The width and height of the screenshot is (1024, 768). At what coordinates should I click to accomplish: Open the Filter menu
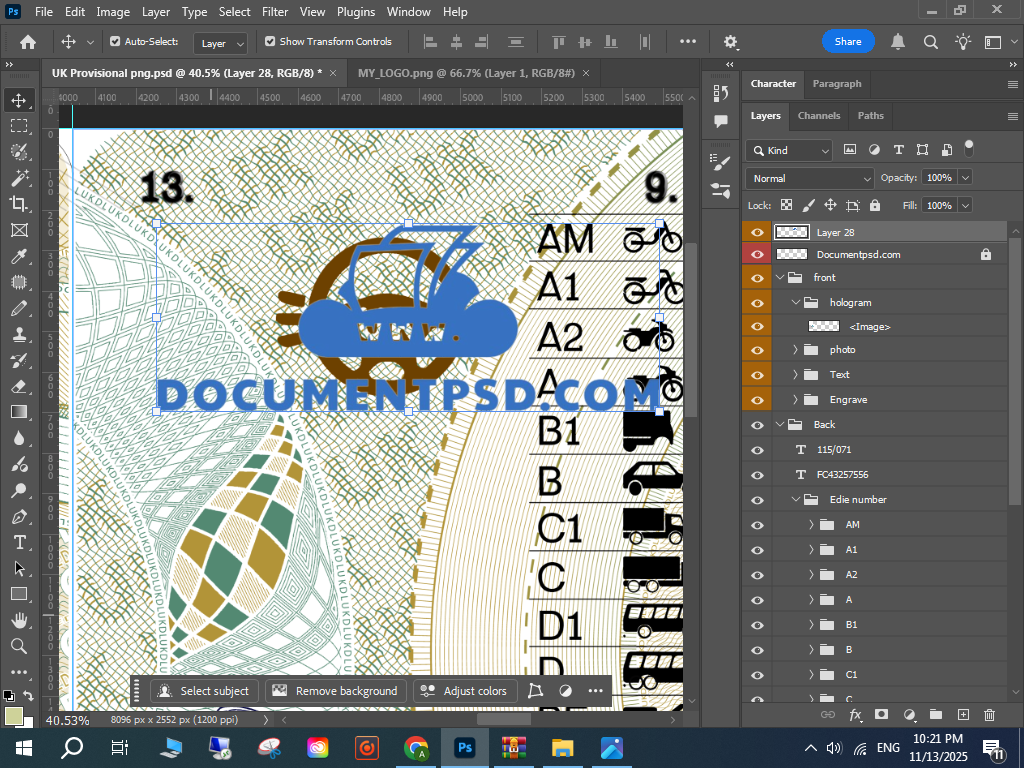click(x=274, y=12)
